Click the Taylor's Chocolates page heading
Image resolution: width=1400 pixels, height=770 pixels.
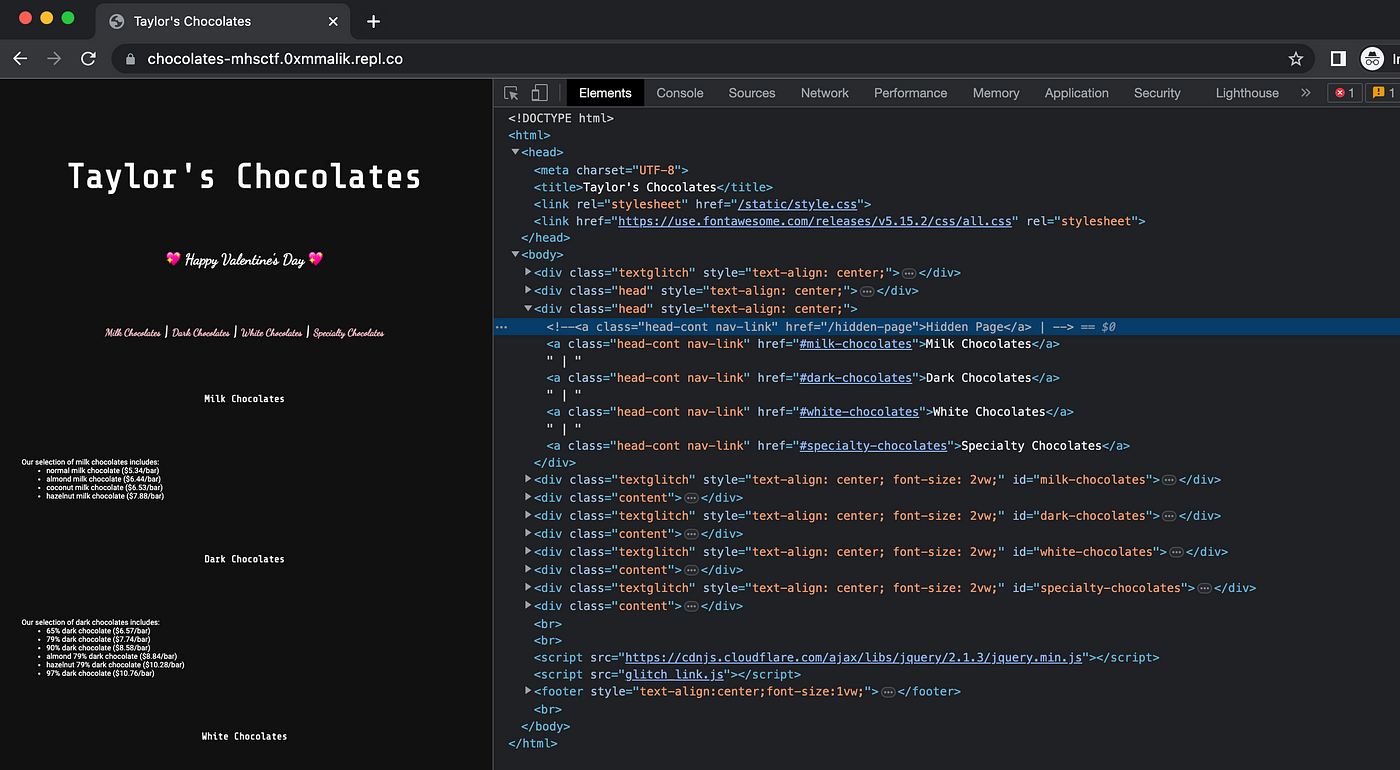pos(244,177)
